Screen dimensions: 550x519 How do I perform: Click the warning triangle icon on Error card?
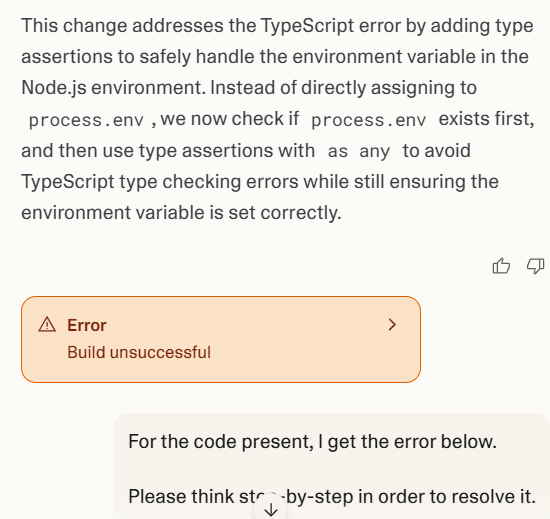(47, 325)
